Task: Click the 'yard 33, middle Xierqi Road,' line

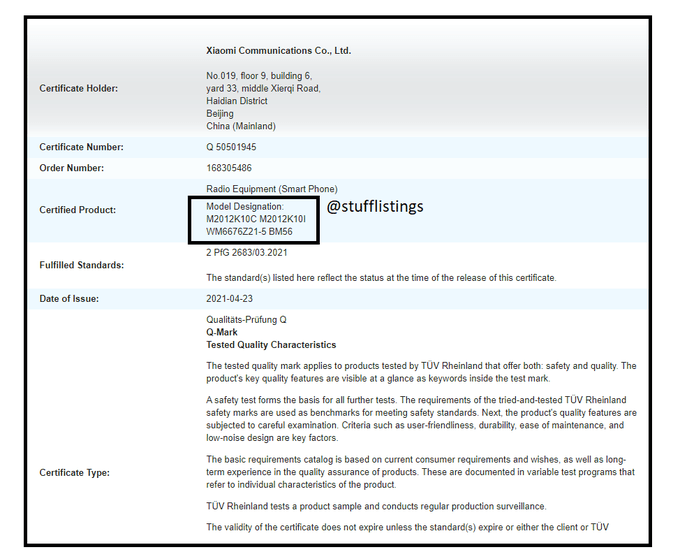Action: 263,88
